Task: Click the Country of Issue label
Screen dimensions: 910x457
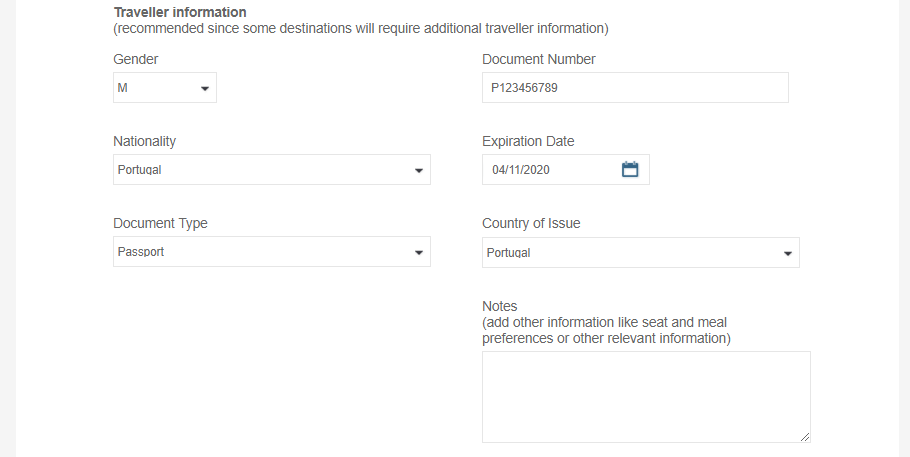Action: pos(531,223)
